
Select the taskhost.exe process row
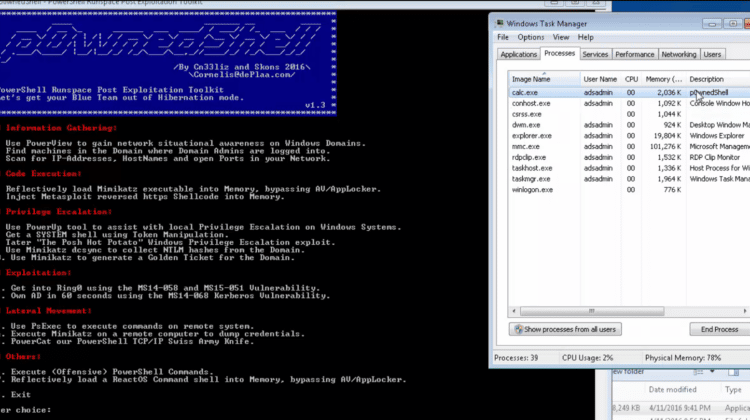(629, 168)
